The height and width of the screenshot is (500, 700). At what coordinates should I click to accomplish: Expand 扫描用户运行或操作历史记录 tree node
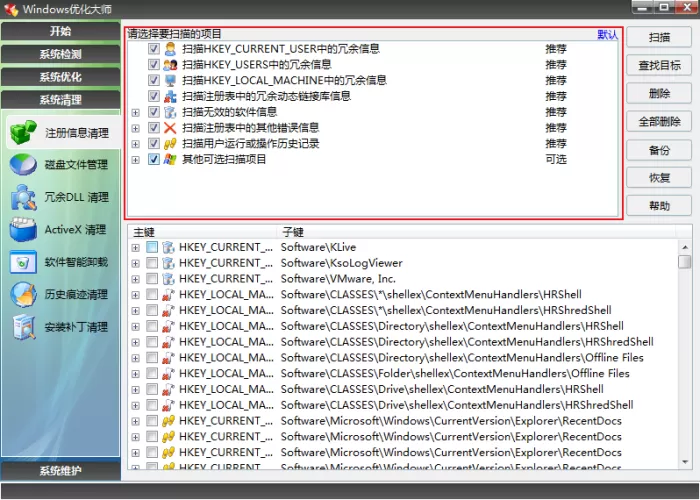click(136, 144)
